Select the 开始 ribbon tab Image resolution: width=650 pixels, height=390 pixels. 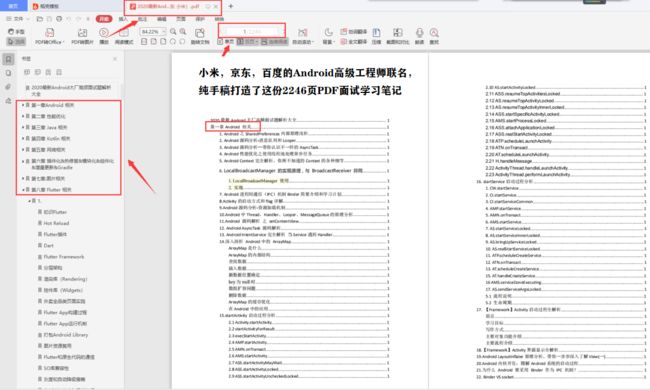point(104,19)
